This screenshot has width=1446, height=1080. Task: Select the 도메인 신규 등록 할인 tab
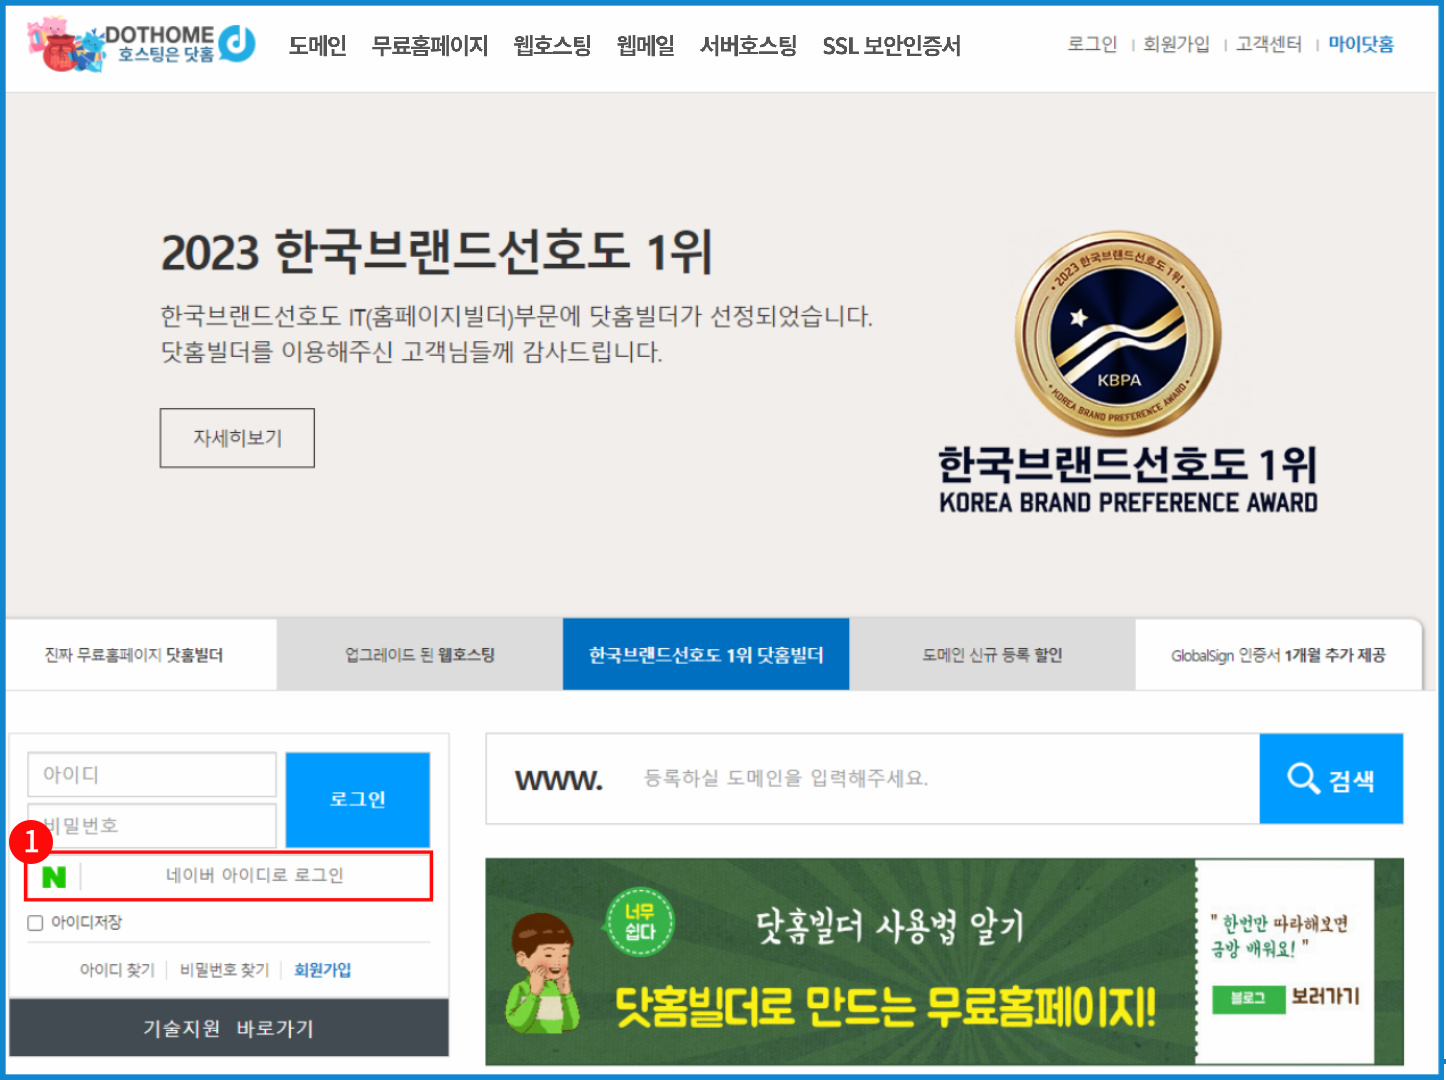[992, 654]
